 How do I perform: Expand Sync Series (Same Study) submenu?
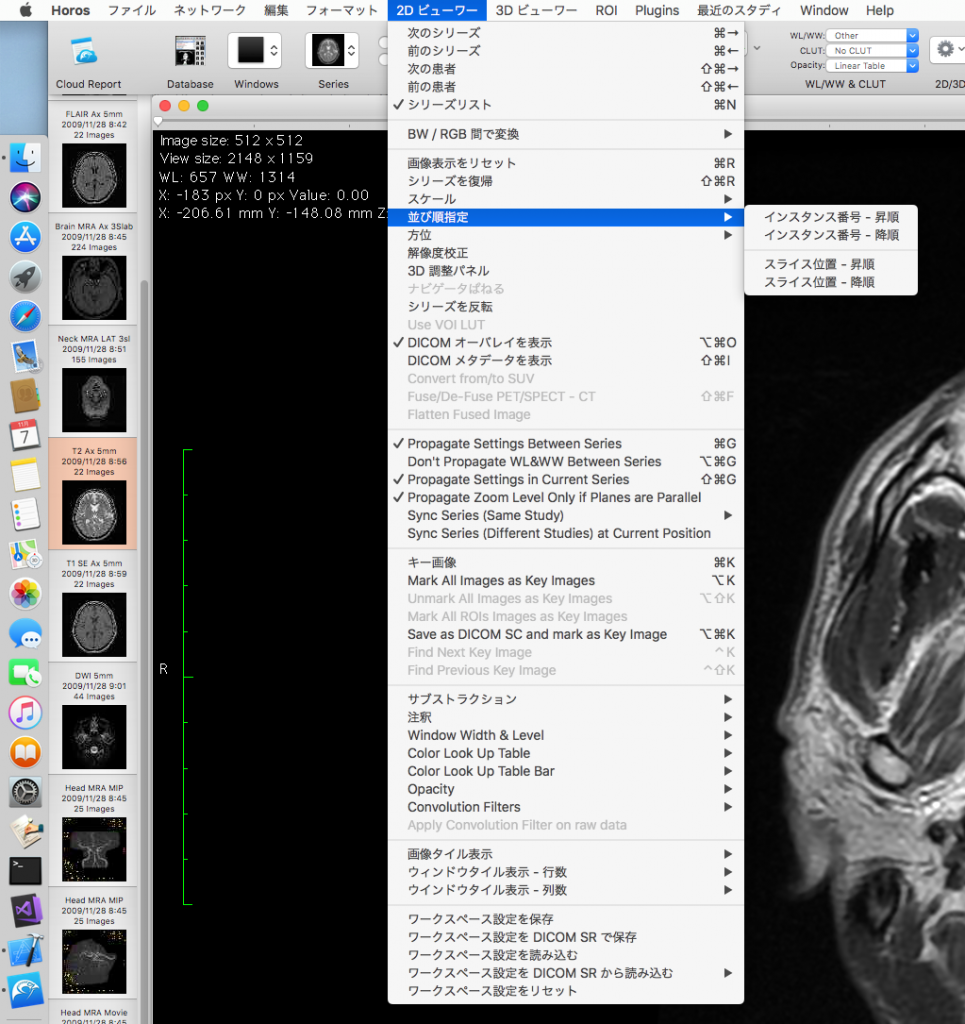click(x=565, y=515)
